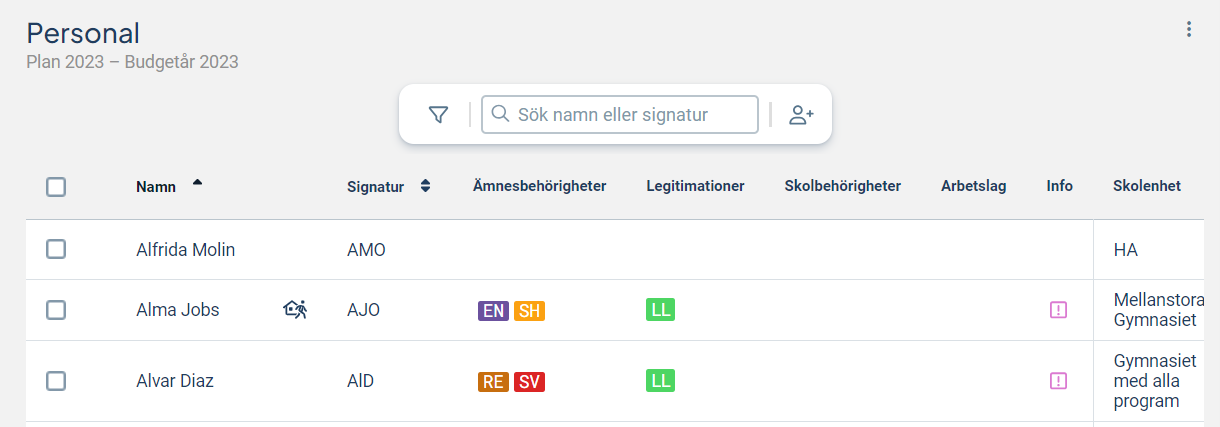Click the Skolenhet column header
Screen dimensions: 1220x427
click(1147, 186)
